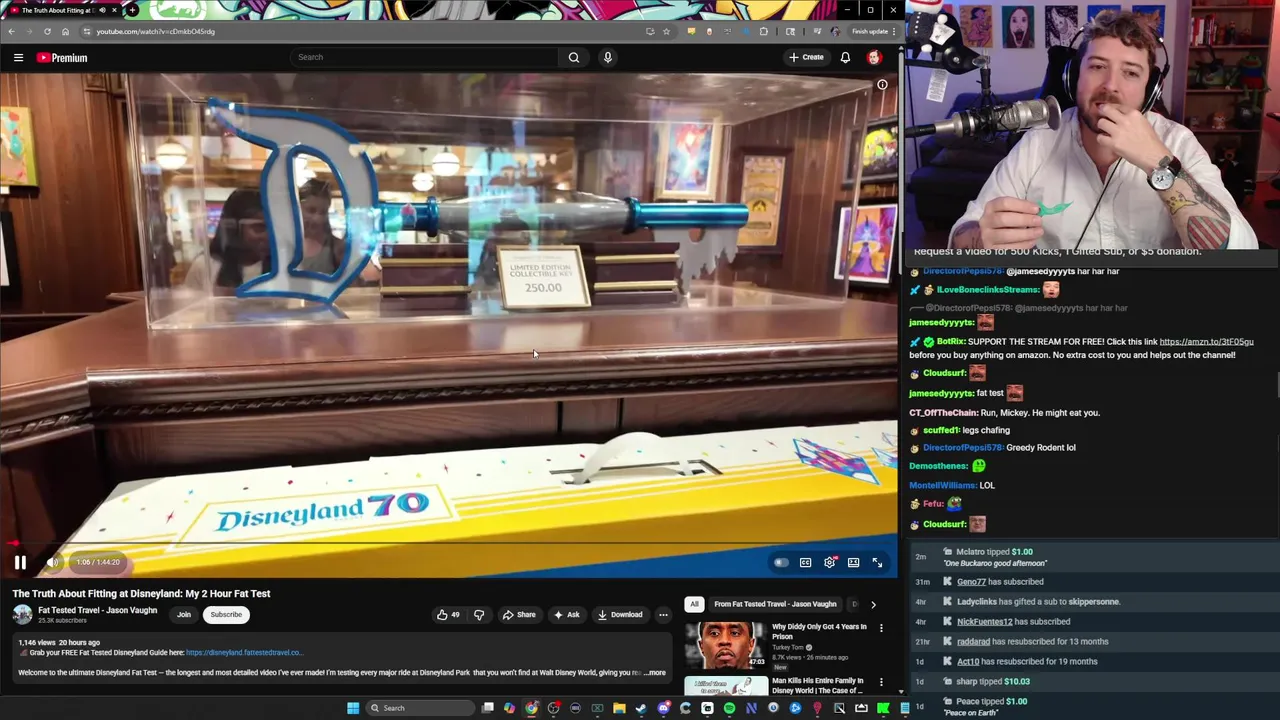Open Windows Start menu
Screen dimensions: 1280x720
pyautogui.click(x=353, y=708)
